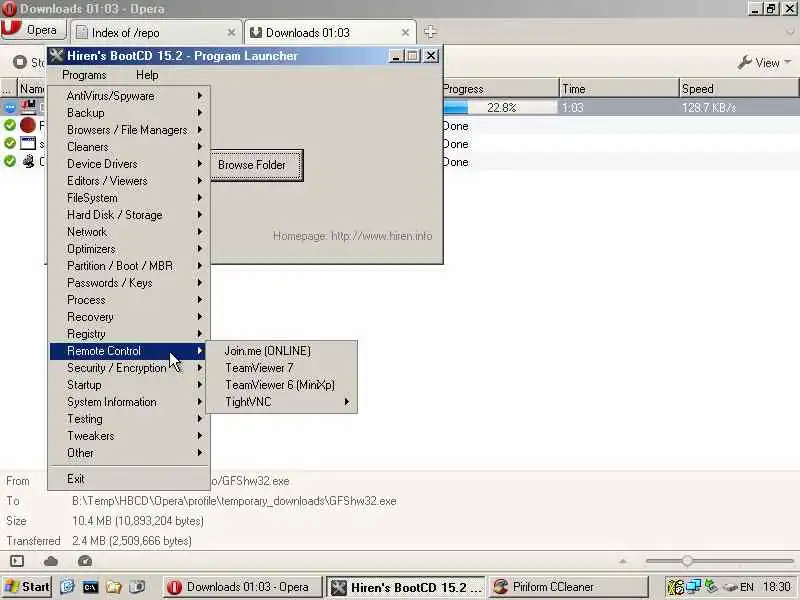Sort downloads by Progress column

(500, 89)
